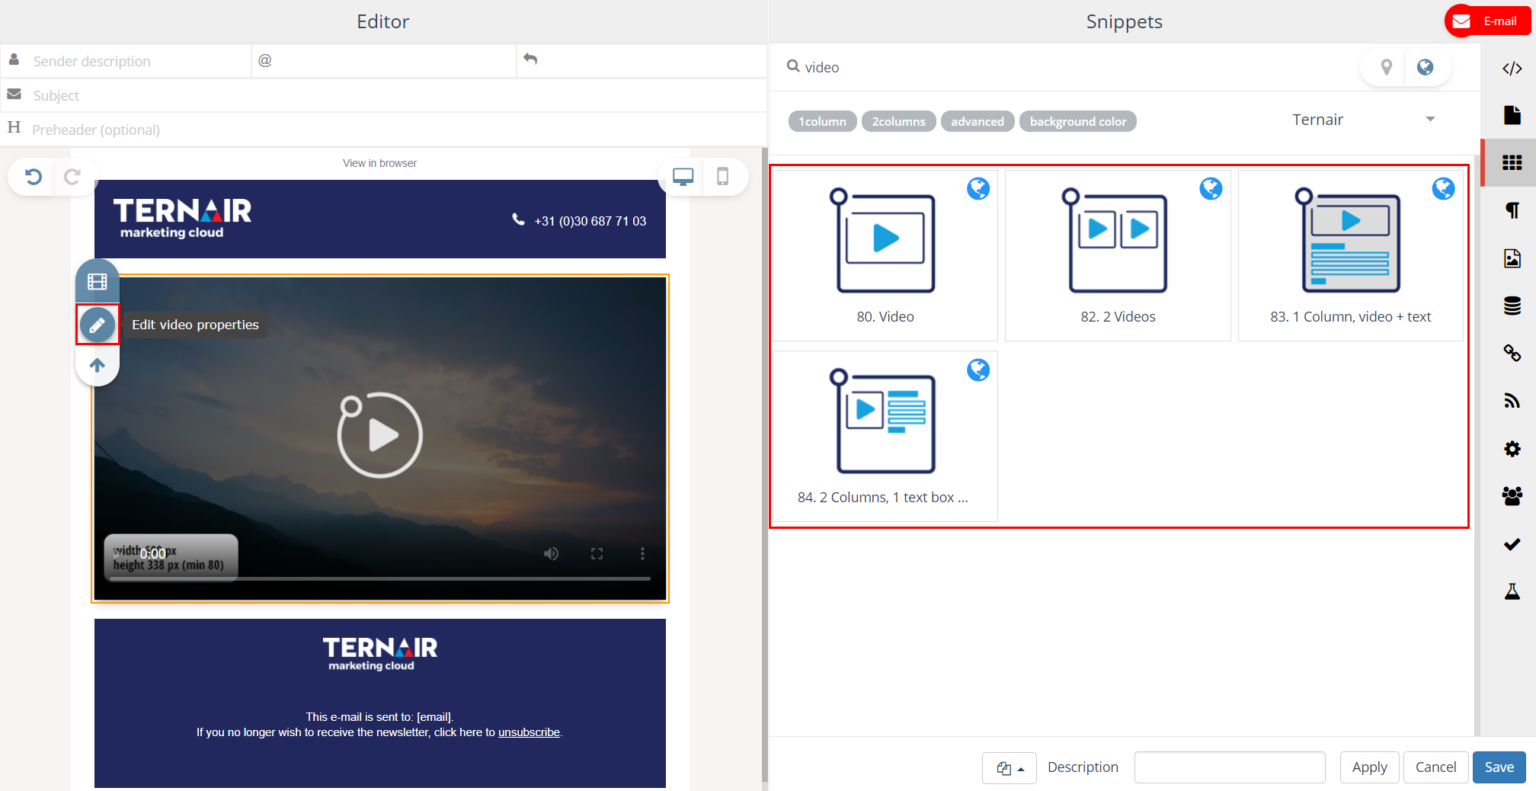
Task: Filter snippets by 2columns tag
Action: (x=899, y=121)
